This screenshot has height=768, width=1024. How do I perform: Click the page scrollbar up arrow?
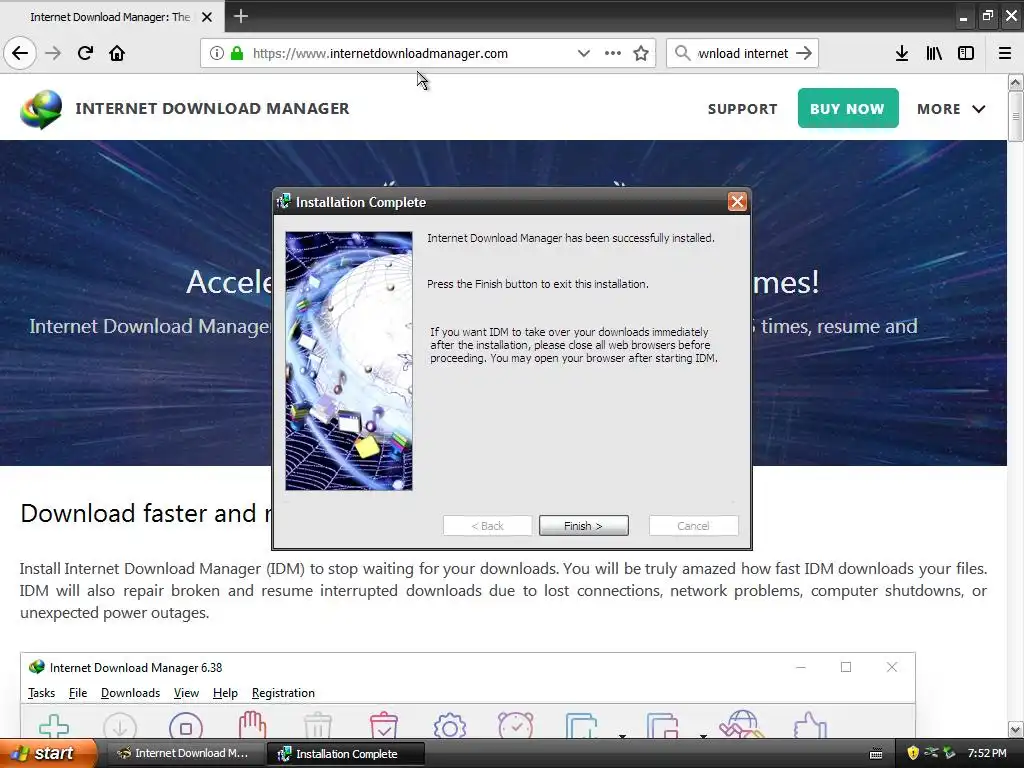pyautogui.click(x=1015, y=82)
